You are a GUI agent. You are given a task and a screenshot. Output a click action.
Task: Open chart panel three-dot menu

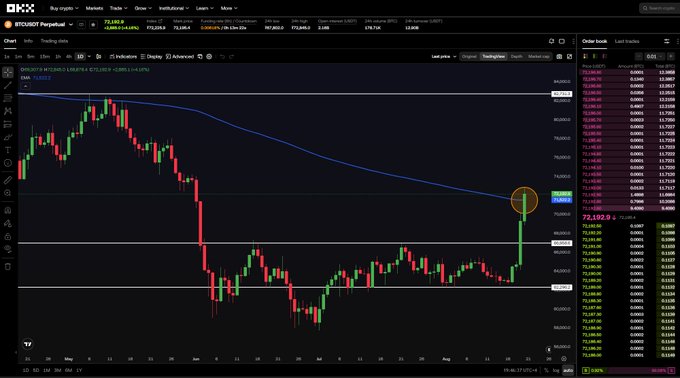[x=573, y=41]
